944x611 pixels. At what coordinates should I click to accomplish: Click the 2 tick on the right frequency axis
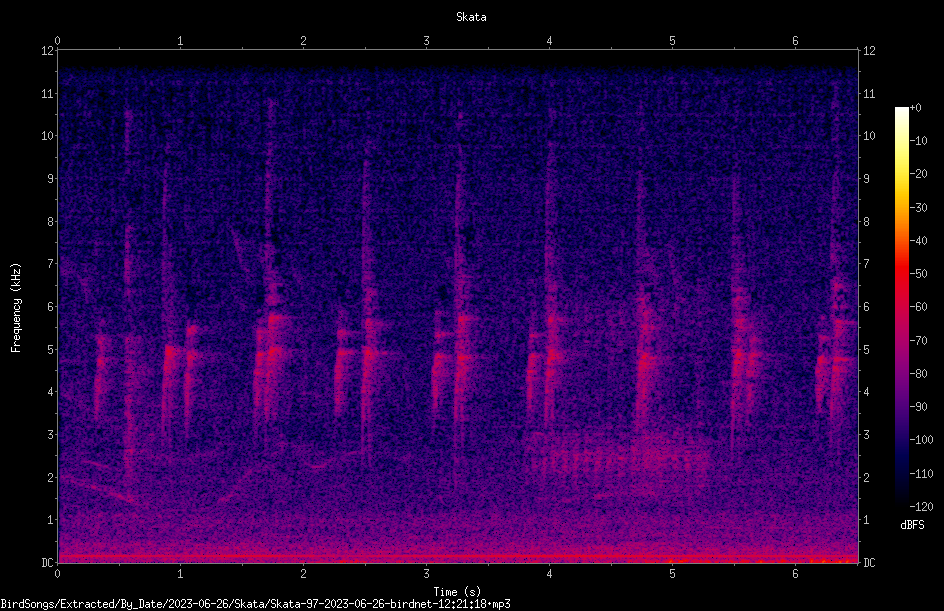pos(866,477)
